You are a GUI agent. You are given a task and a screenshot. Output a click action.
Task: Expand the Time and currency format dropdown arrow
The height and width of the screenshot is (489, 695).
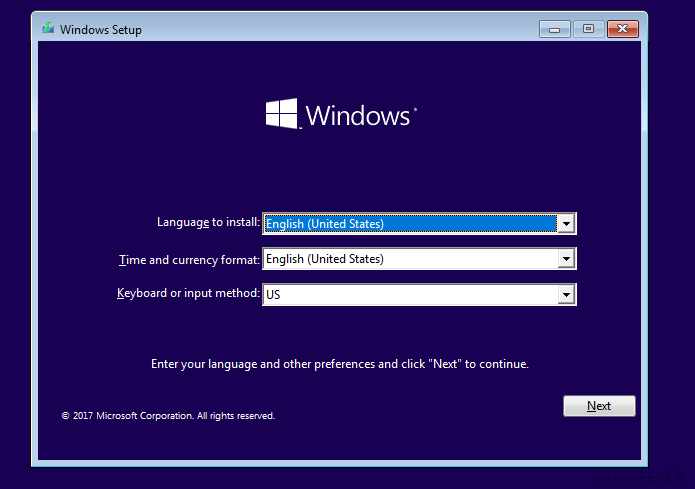(566, 259)
